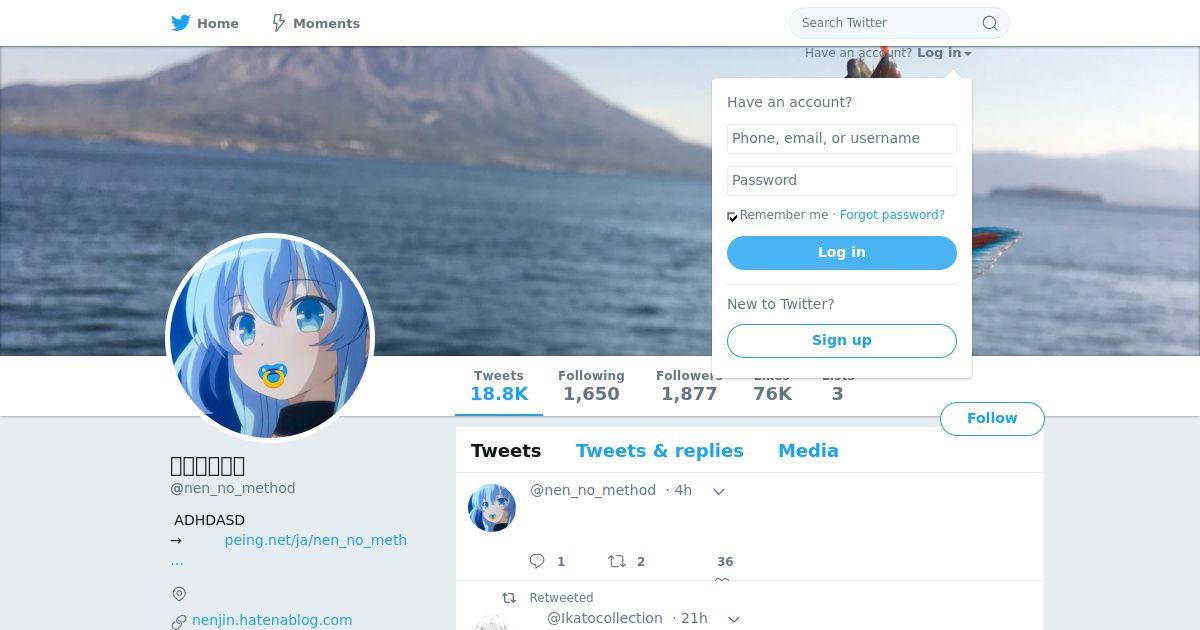Expand the chevron menu on the 4h tweet

point(718,491)
